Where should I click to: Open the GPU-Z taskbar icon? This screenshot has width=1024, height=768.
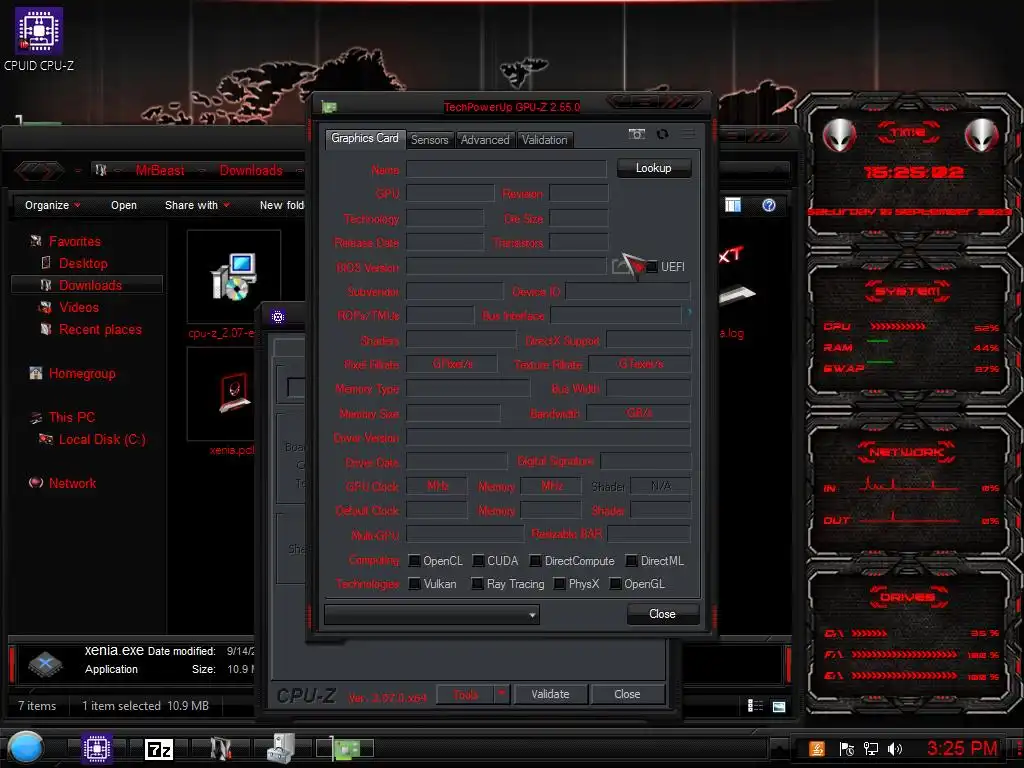click(x=345, y=748)
